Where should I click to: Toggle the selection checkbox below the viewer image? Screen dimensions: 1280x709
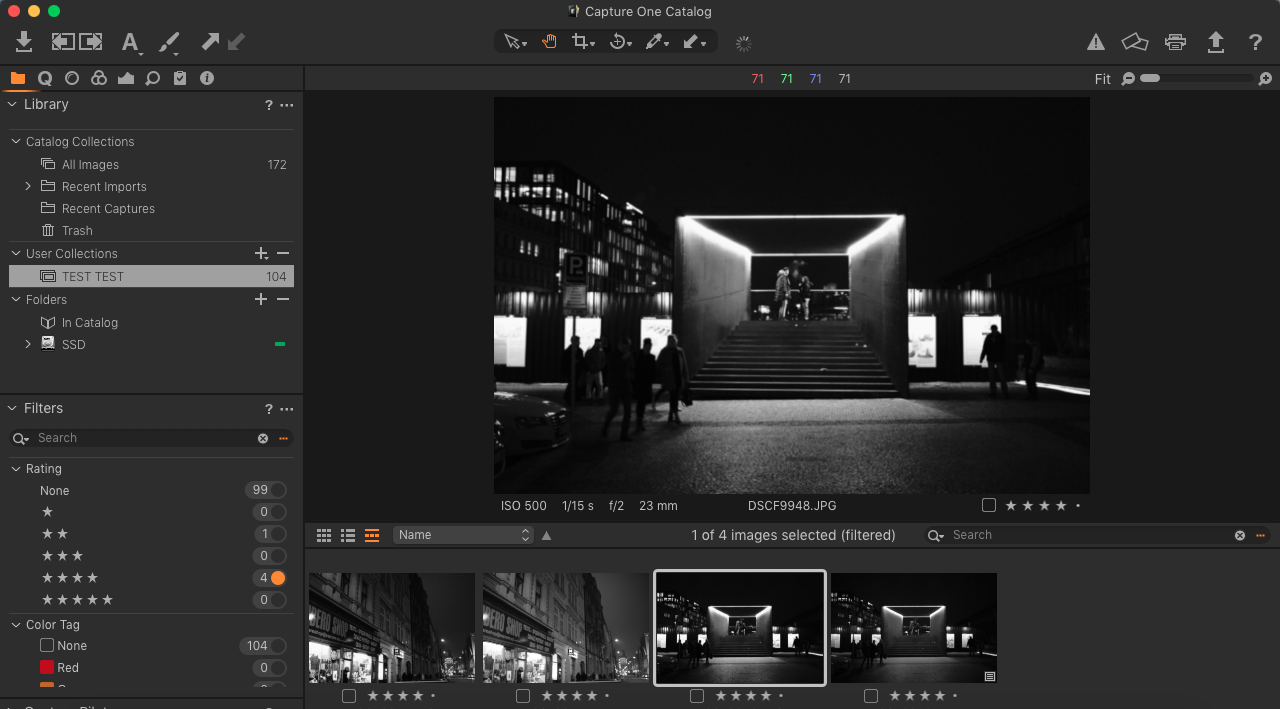[x=988, y=505]
